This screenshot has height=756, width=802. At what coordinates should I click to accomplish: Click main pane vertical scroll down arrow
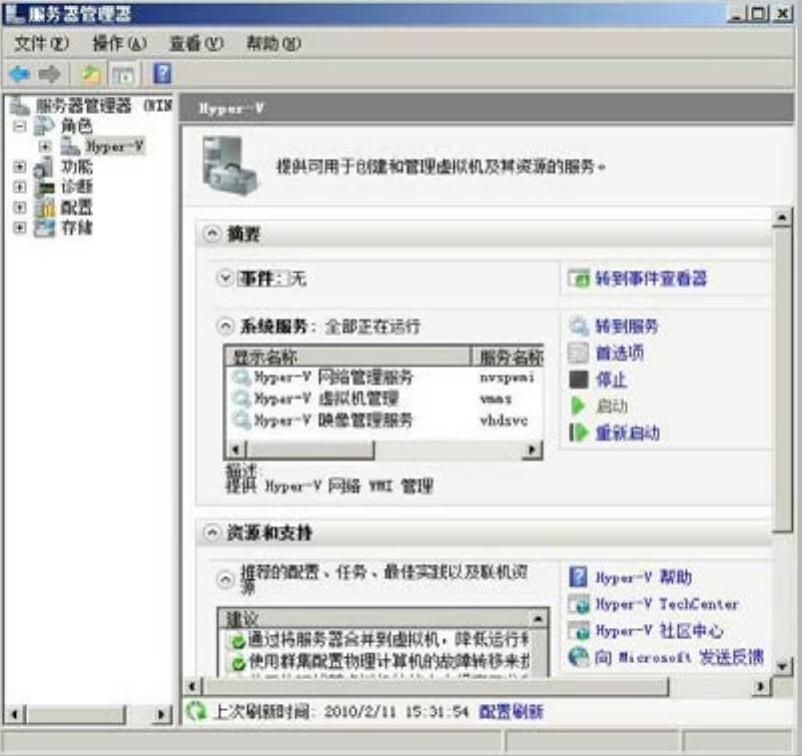point(782,666)
